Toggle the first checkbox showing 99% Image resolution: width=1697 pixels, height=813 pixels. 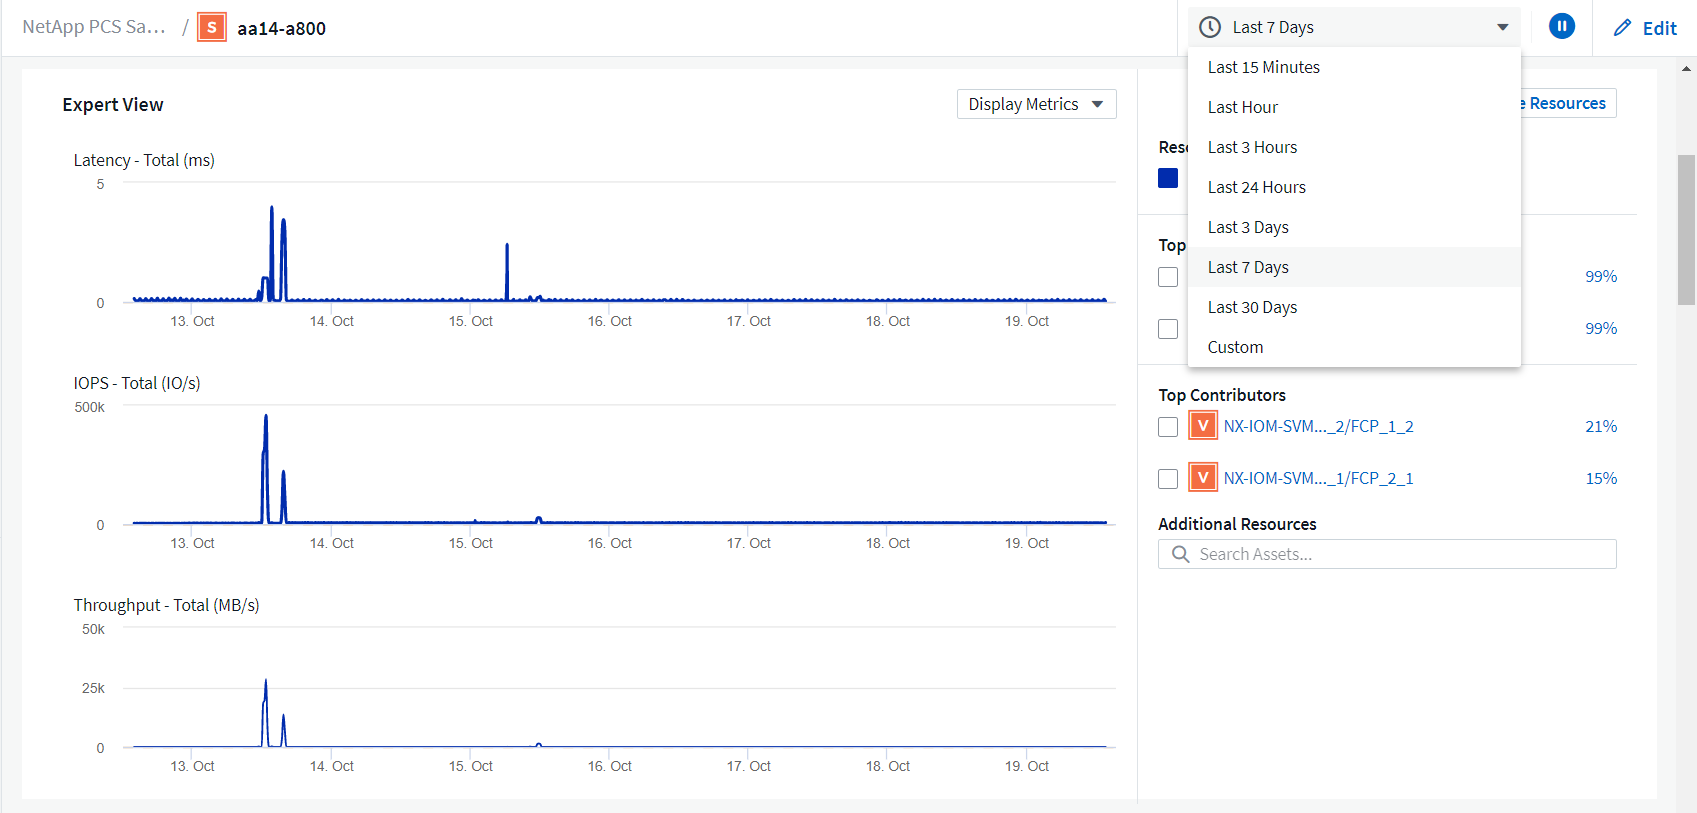[1168, 277]
